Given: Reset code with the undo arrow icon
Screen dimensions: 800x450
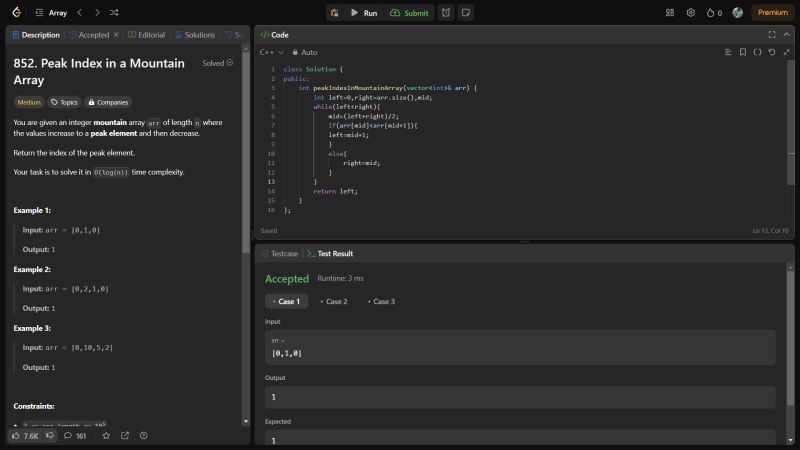Looking at the screenshot, I should 772,52.
